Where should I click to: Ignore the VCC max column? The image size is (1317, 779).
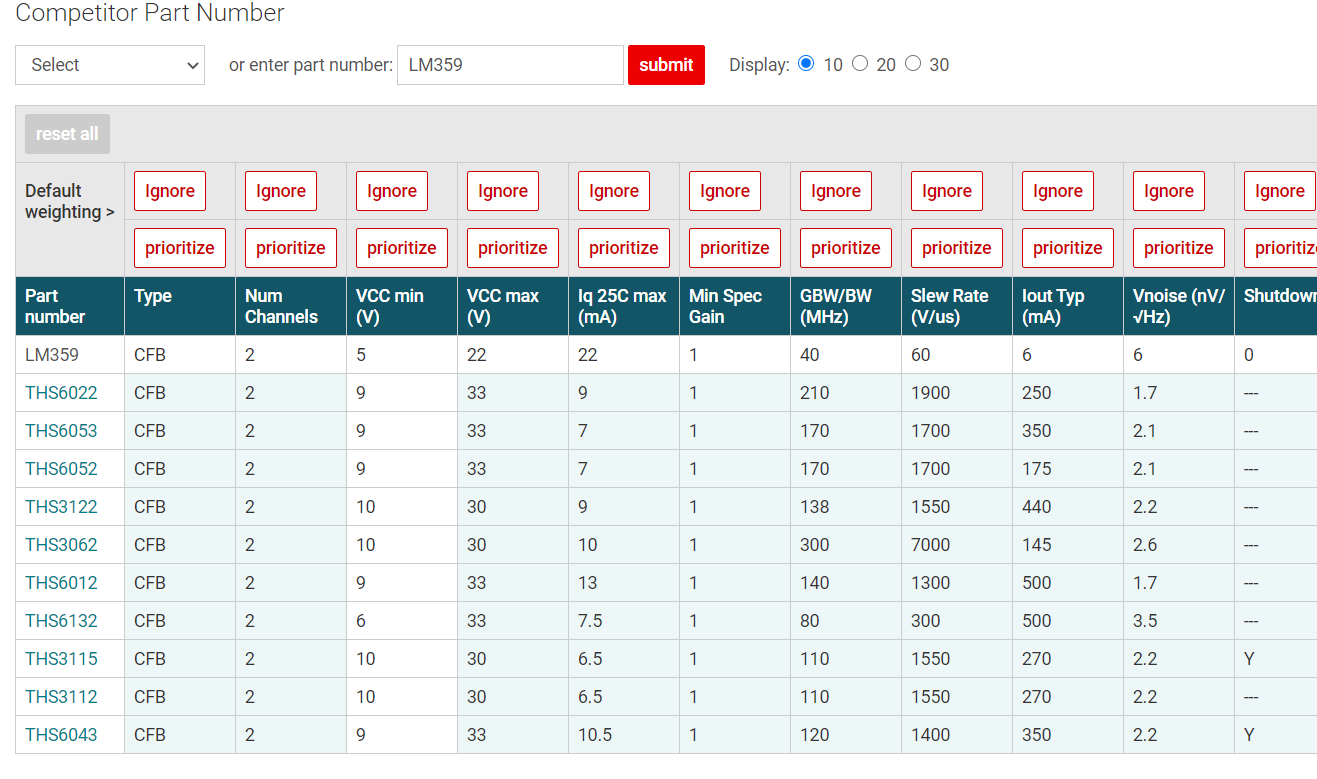503,191
